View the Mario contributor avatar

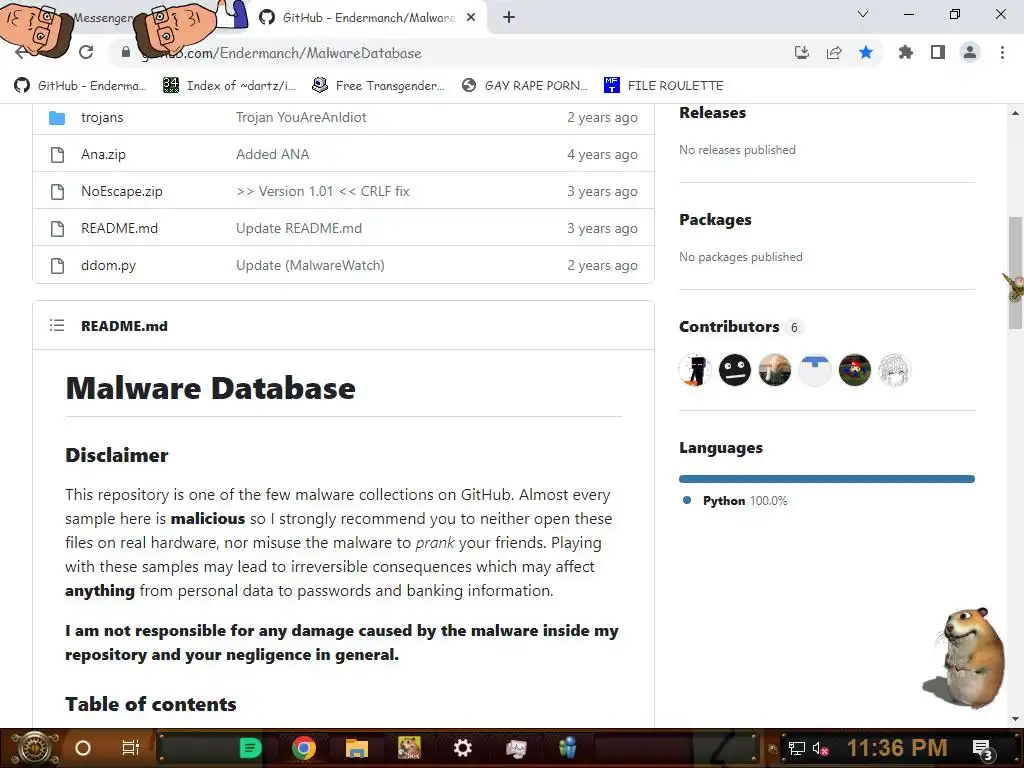click(x=854, y=370)
